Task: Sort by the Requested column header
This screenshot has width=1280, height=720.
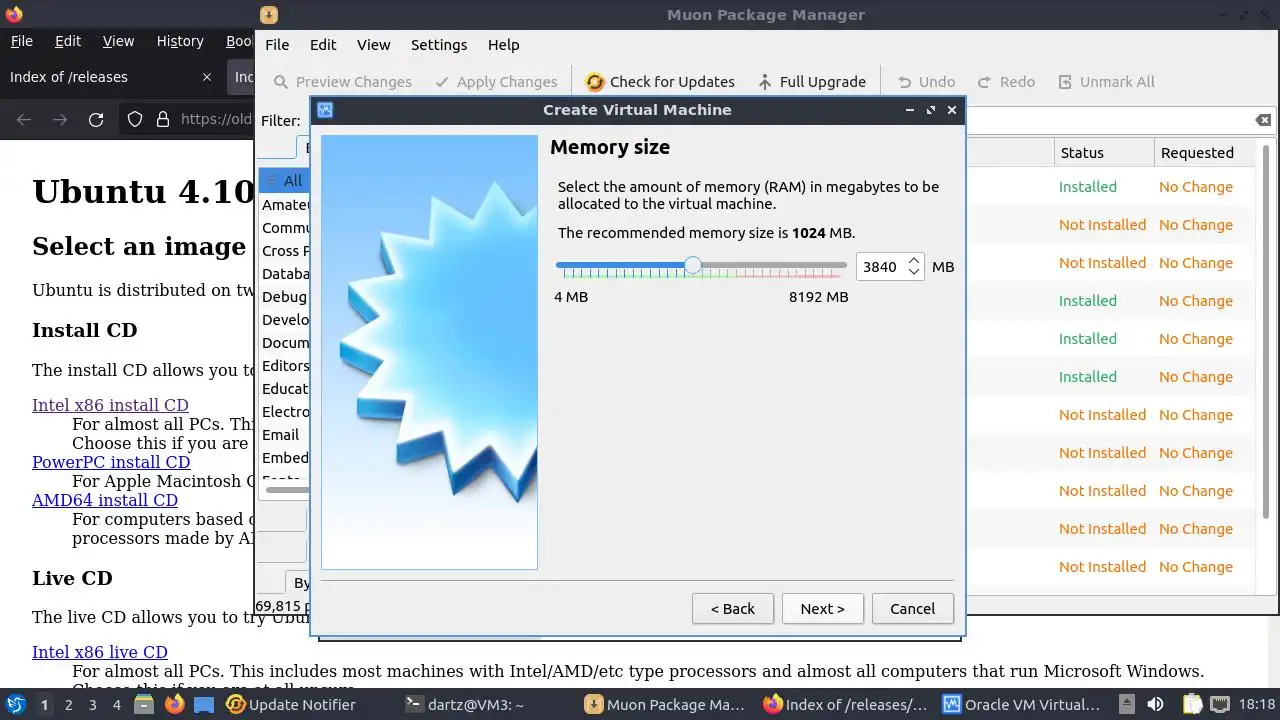Action: pos(1203,152)
